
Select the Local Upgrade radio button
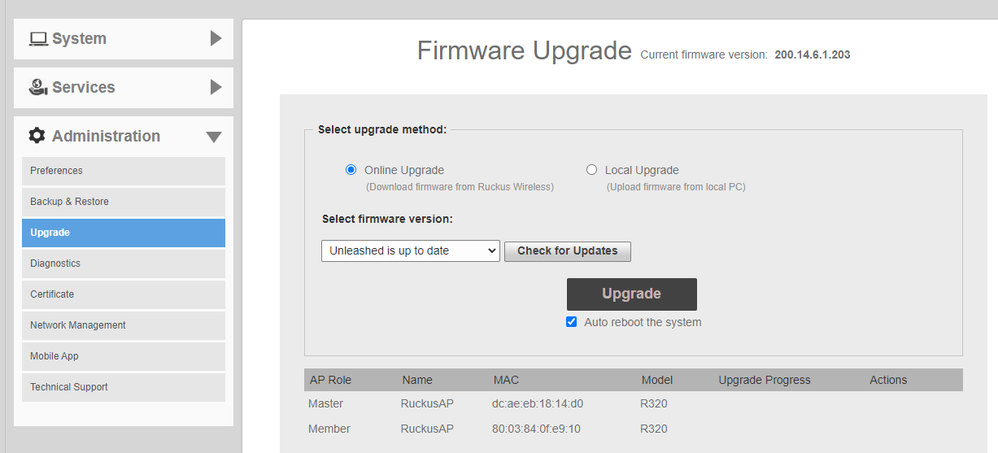coord(591,170)
